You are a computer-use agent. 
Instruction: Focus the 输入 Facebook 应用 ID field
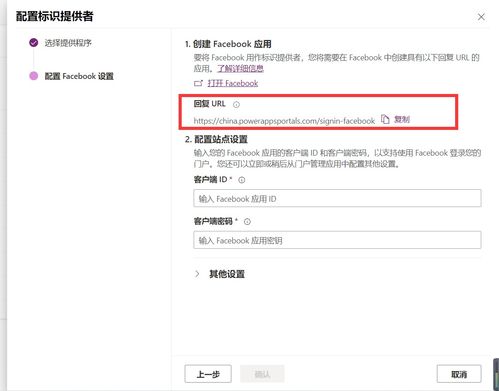[337, 198]
